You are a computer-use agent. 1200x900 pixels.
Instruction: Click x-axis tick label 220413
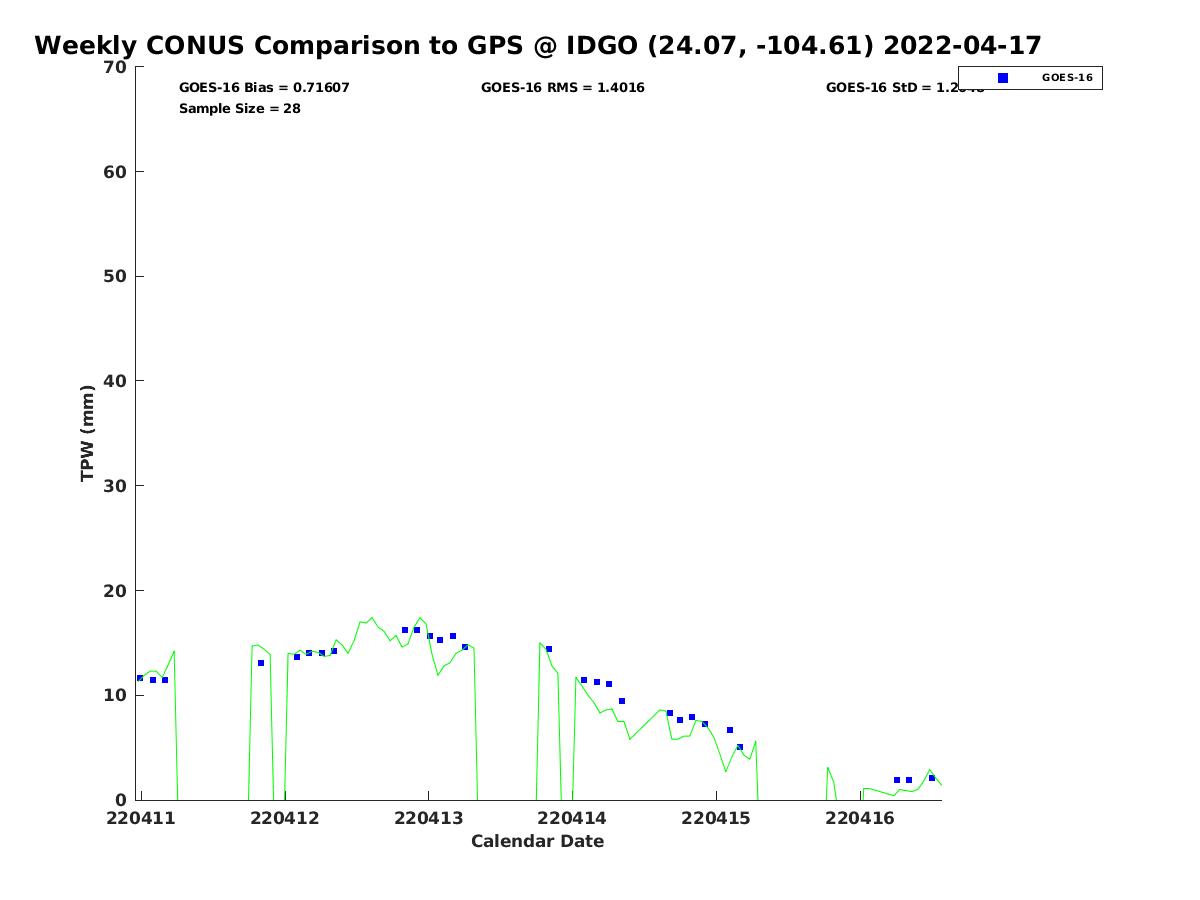[429, 818]
